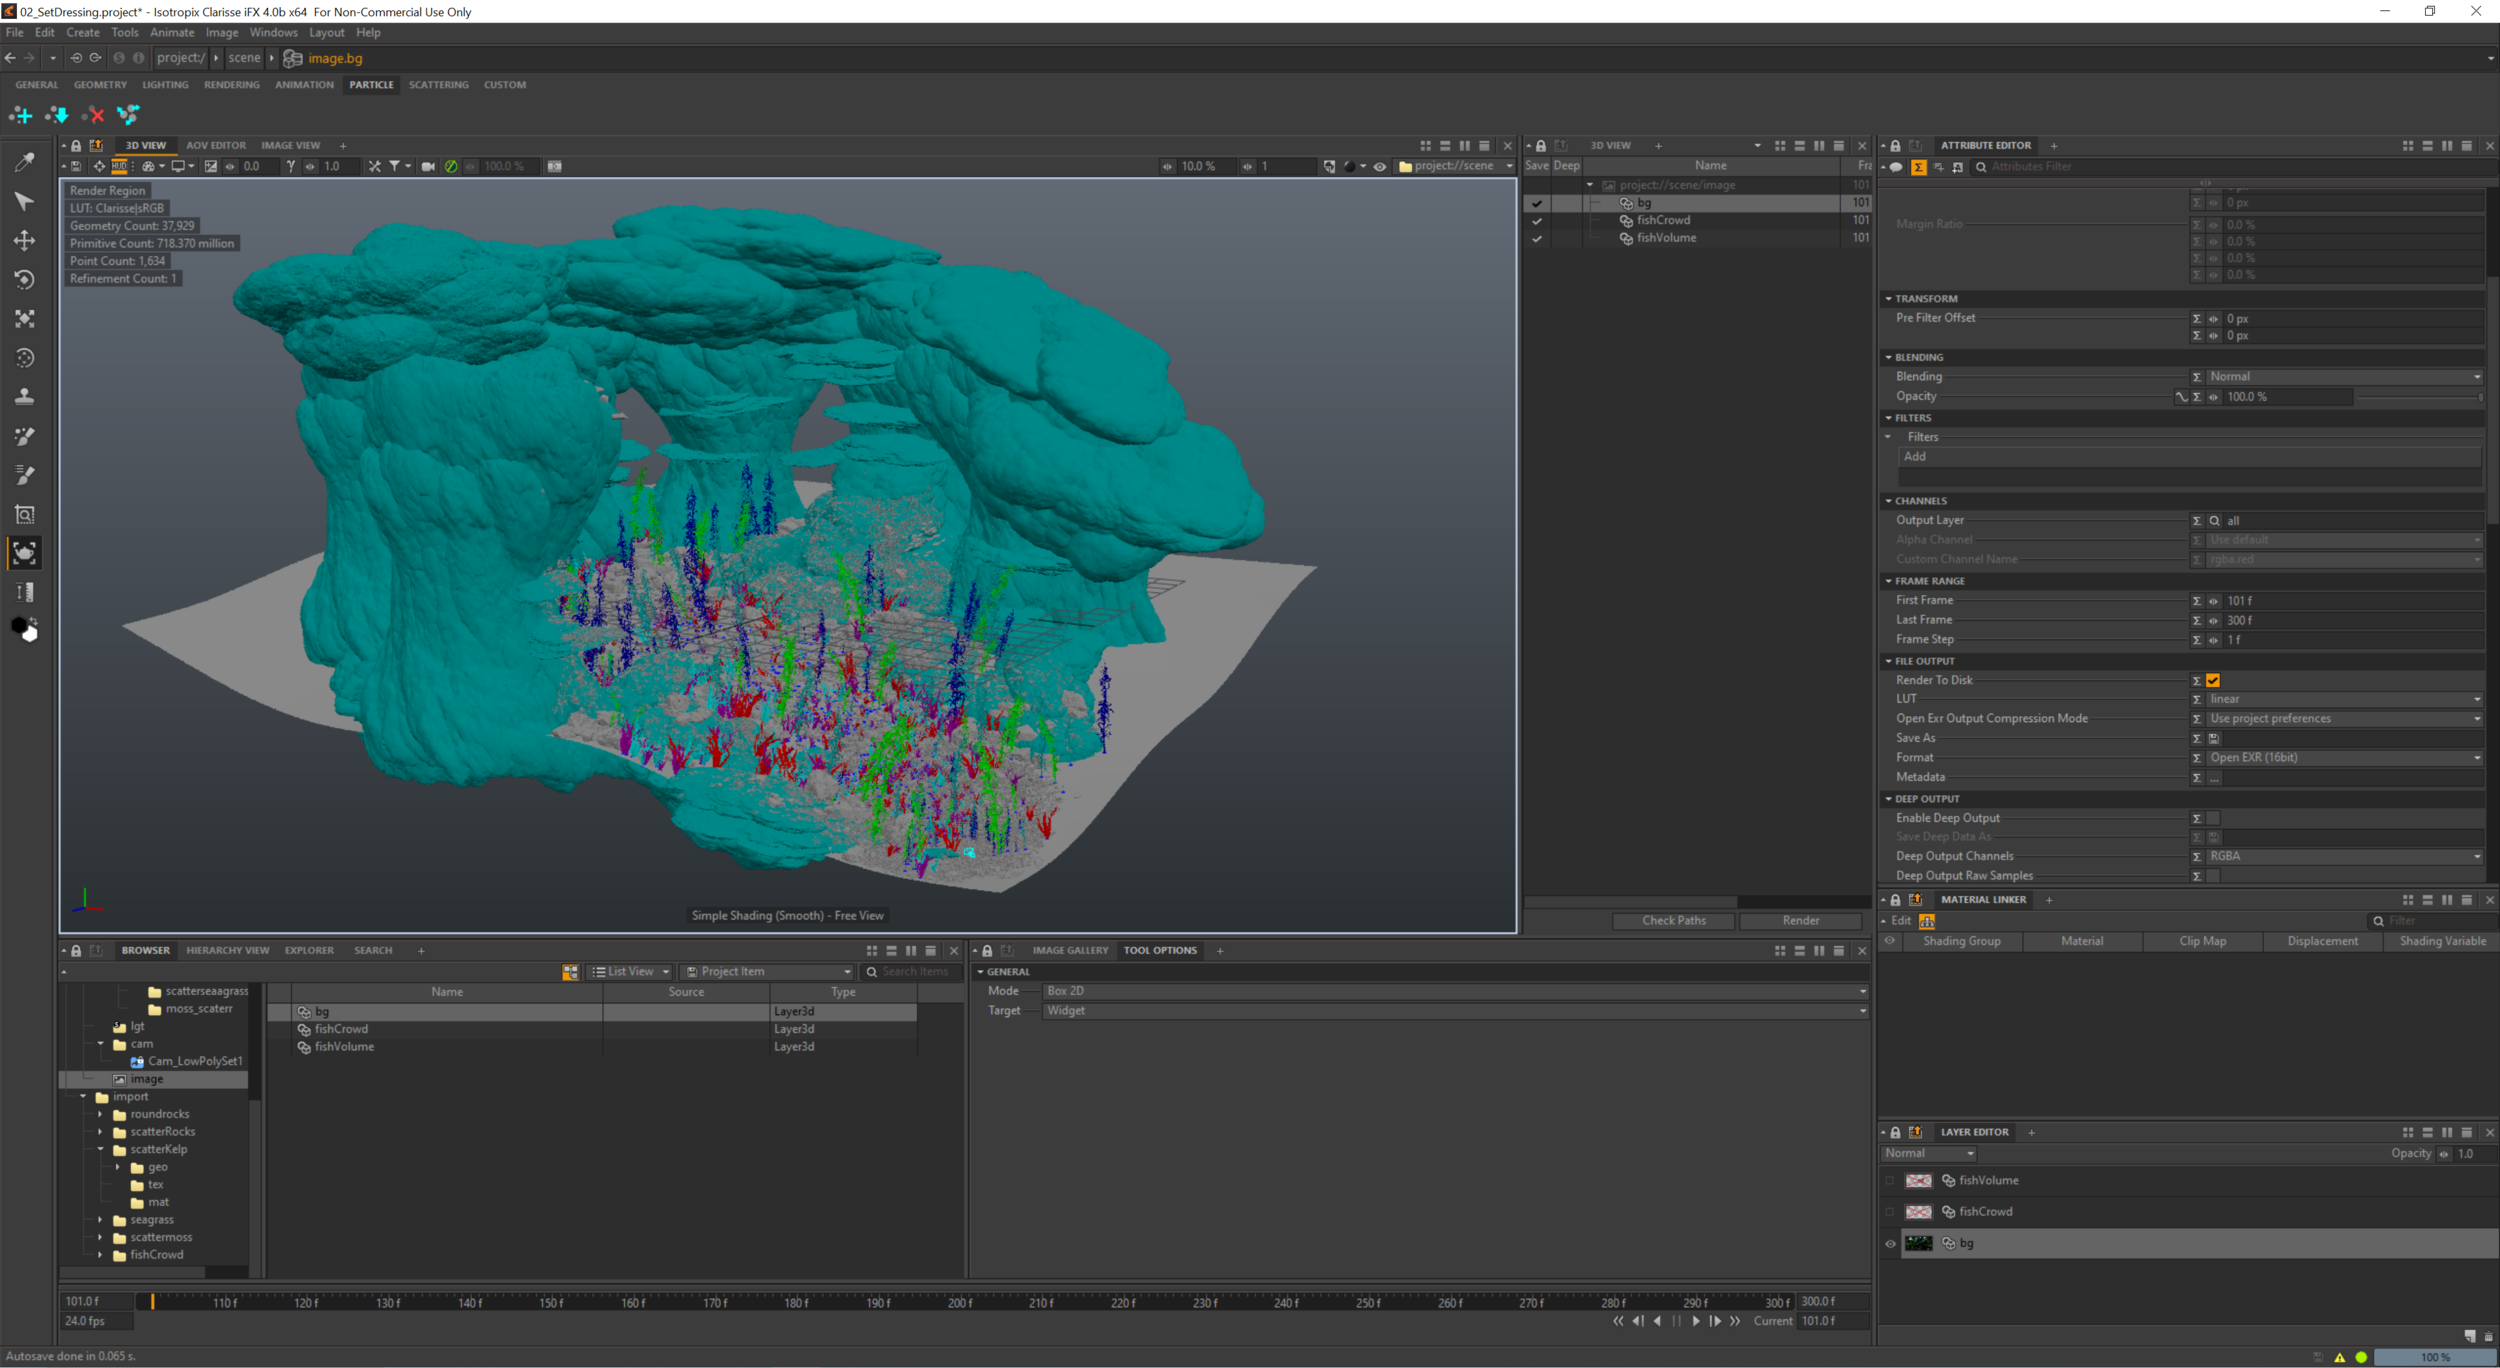Screen dimensions: 2500x1368
Task: Click the create particle plus icon
Action: [x=20, y=115]
